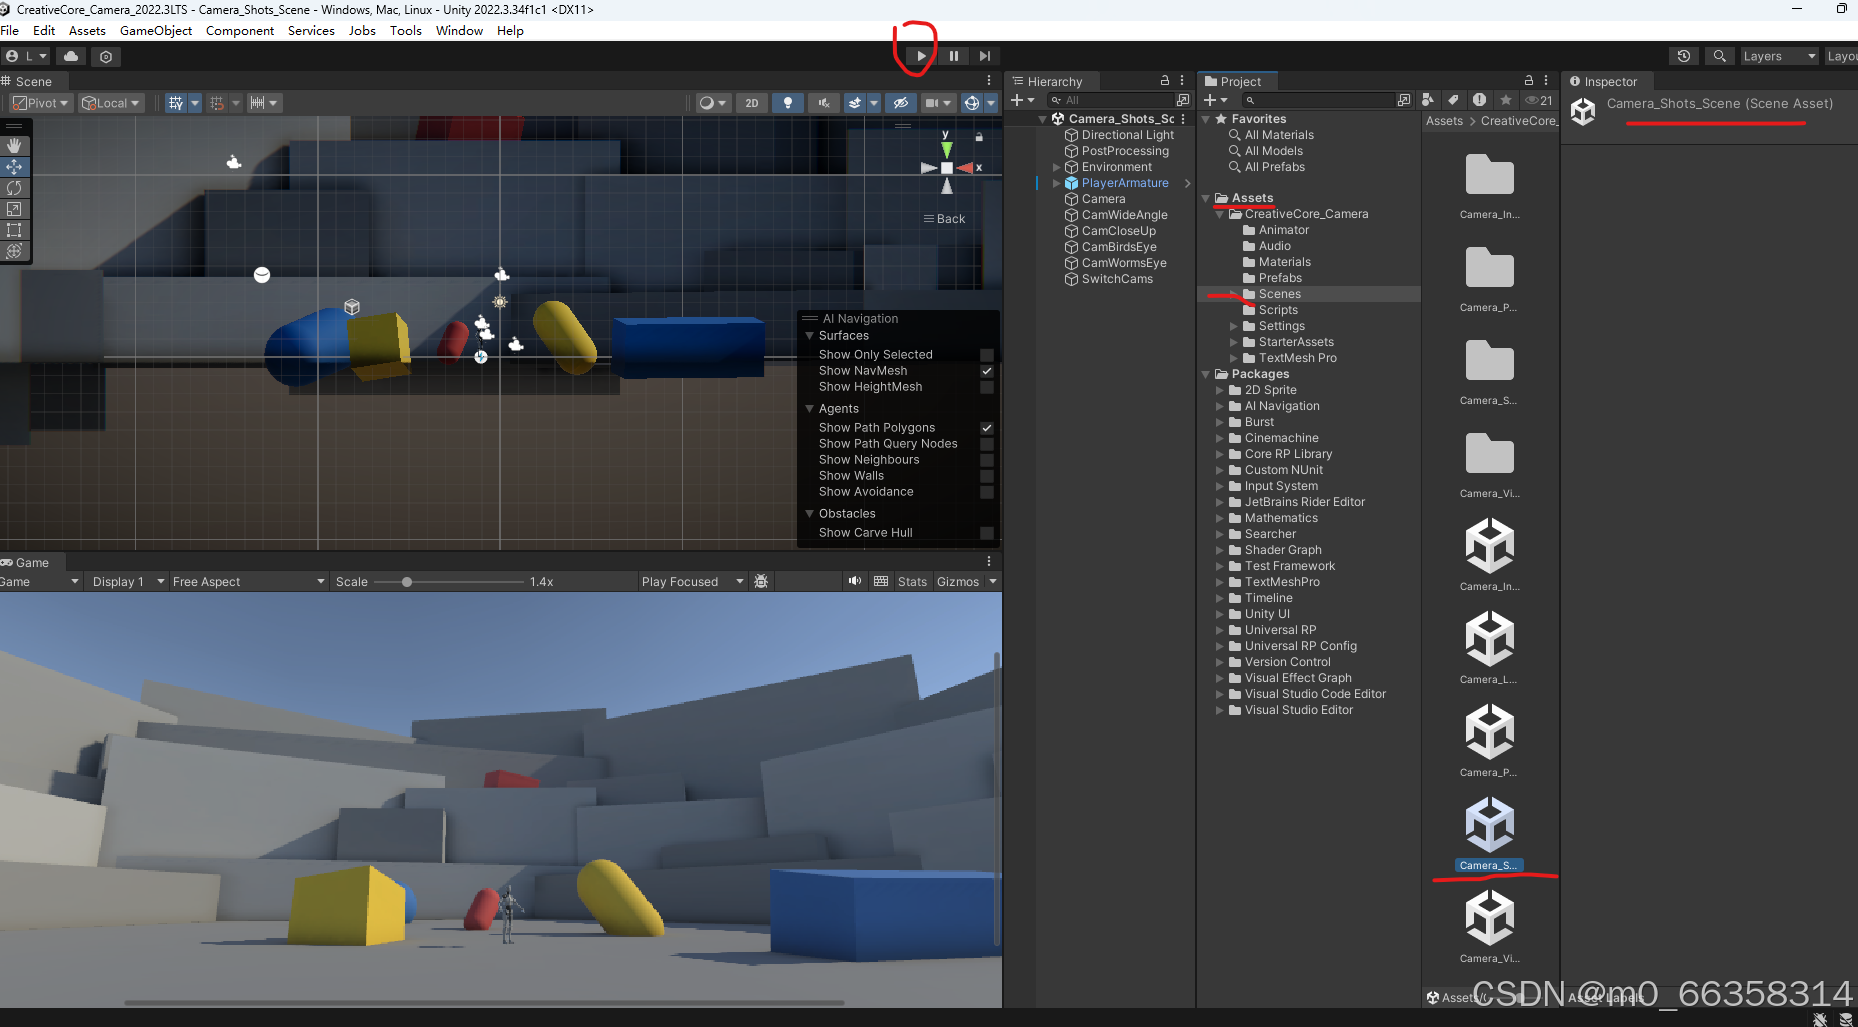This screenshot has width=1858, height=1027.
Task: Uncheck Show Path Polygons checkbox
Action: (x=987, y=428)
